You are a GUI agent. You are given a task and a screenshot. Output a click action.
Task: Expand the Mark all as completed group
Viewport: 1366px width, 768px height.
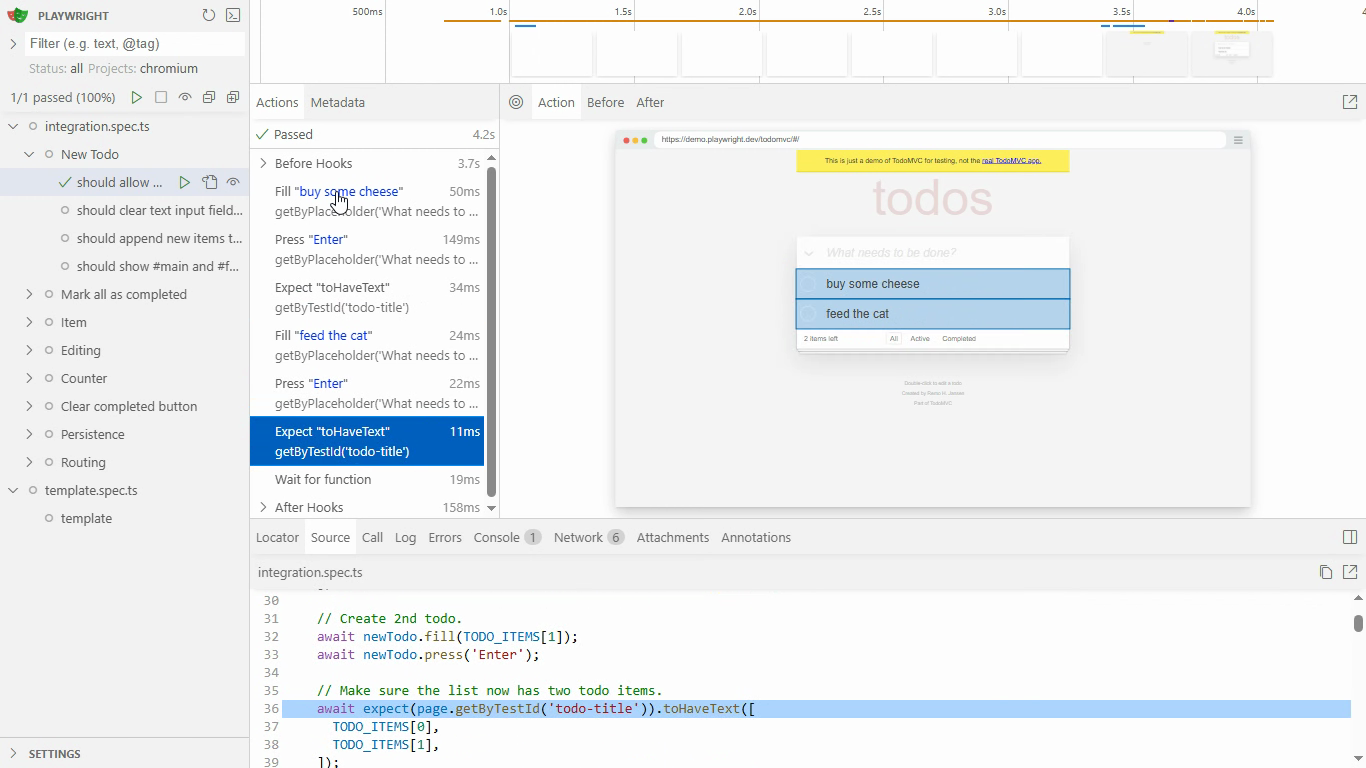coord(29,294)
